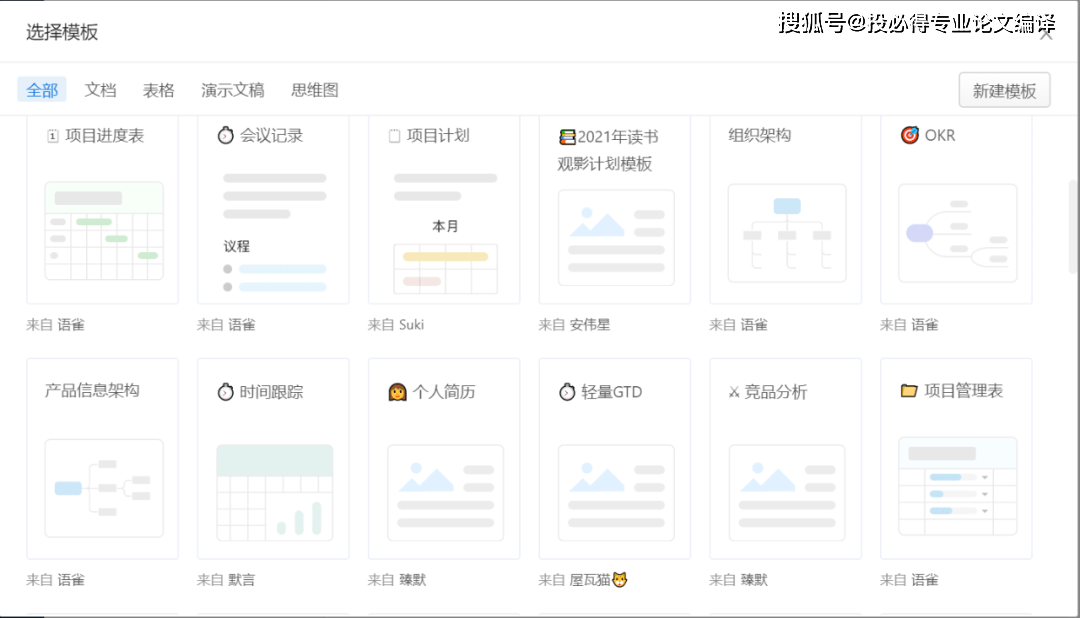Image resolution: width=1080 pixels, height=618 pixels.
Task: Click the stopwatch icon beside 会议记录
Action: pos(225,135)
